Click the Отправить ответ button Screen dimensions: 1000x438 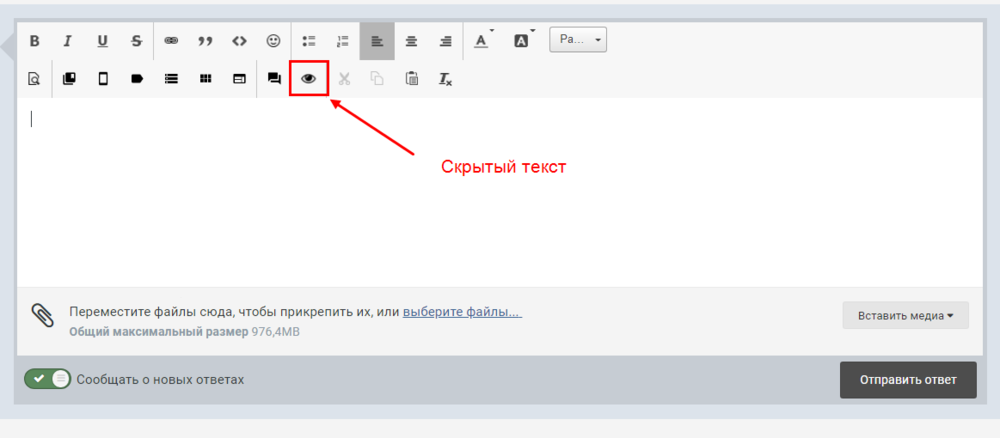pos(907,380)
